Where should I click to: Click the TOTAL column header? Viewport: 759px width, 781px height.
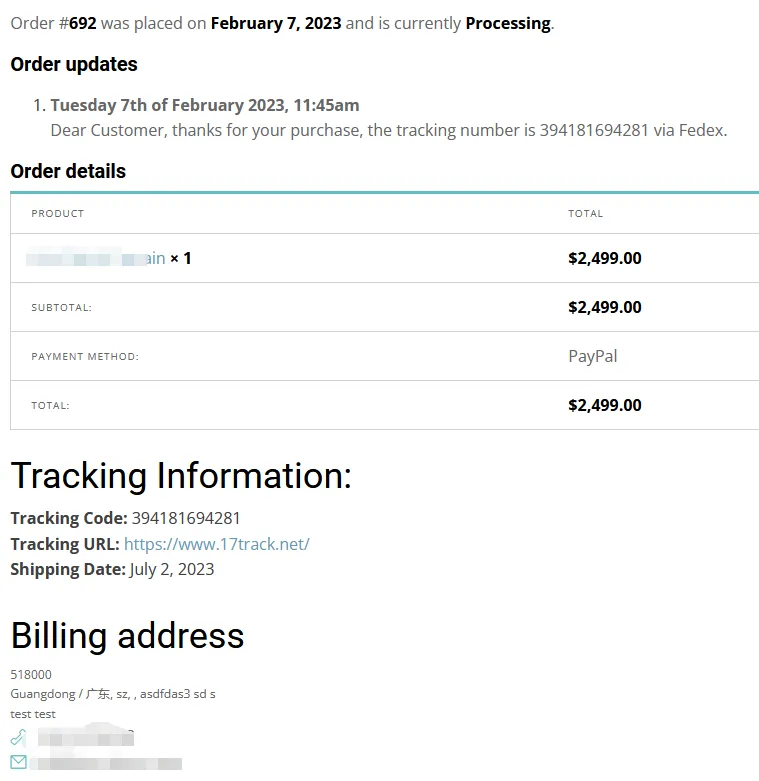tap(585, 213)
